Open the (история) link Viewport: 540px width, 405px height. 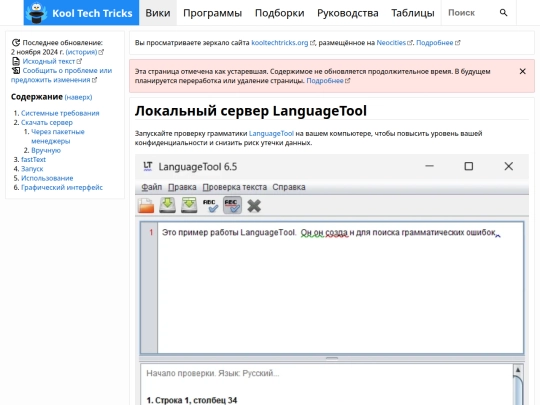pos(81,52)
